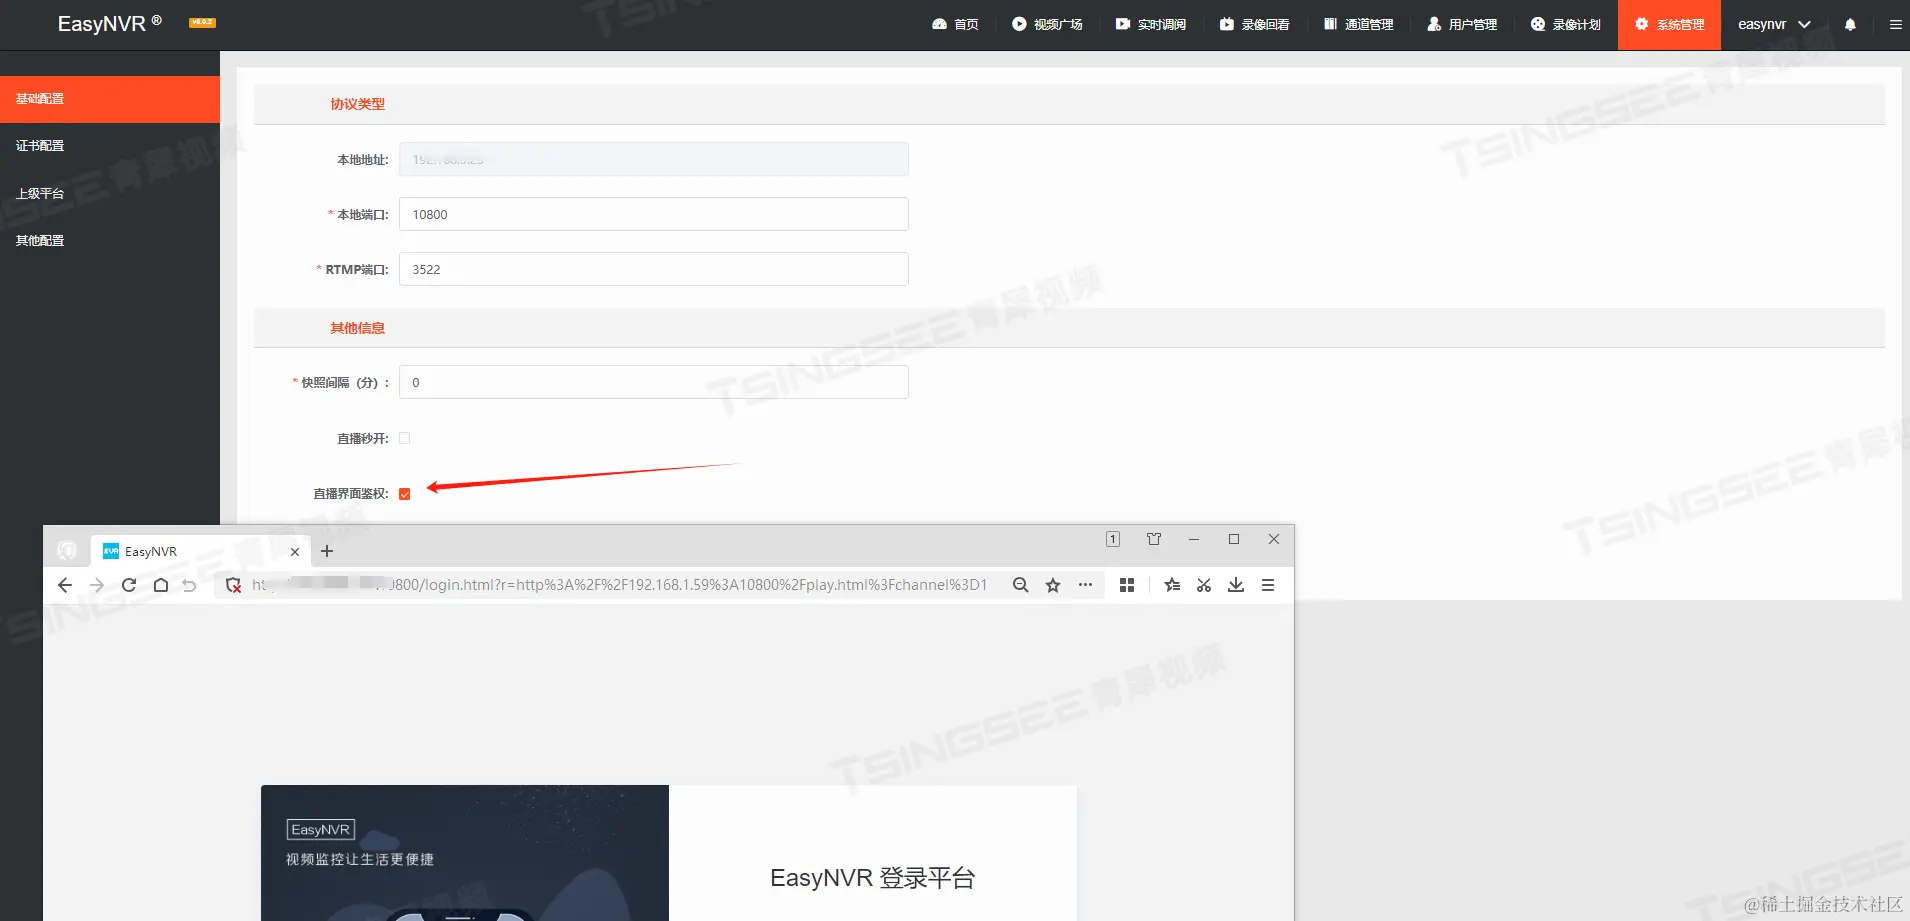Open 录像回看 playback menu
The width and height of the screenshot is (1910, 921).
tap(1255, 24)
